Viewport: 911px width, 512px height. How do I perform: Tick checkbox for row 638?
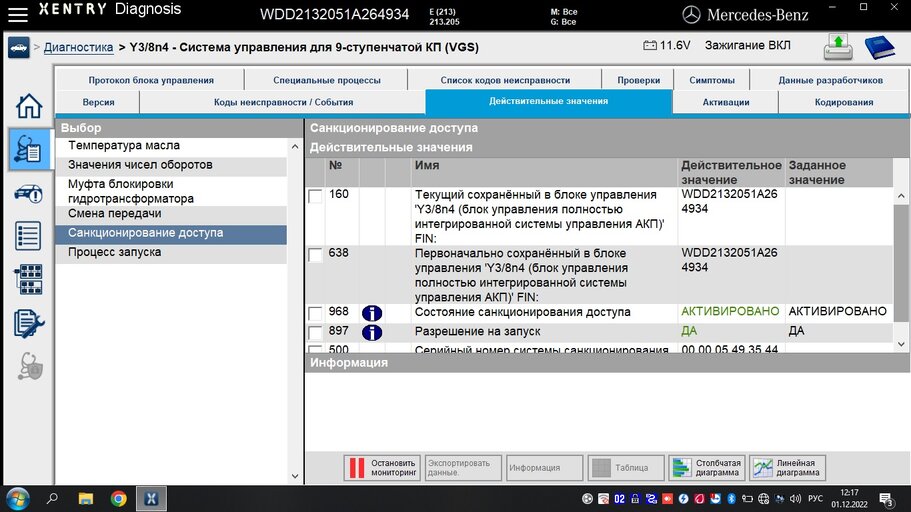pyautogui.click(x=315, y=255)
